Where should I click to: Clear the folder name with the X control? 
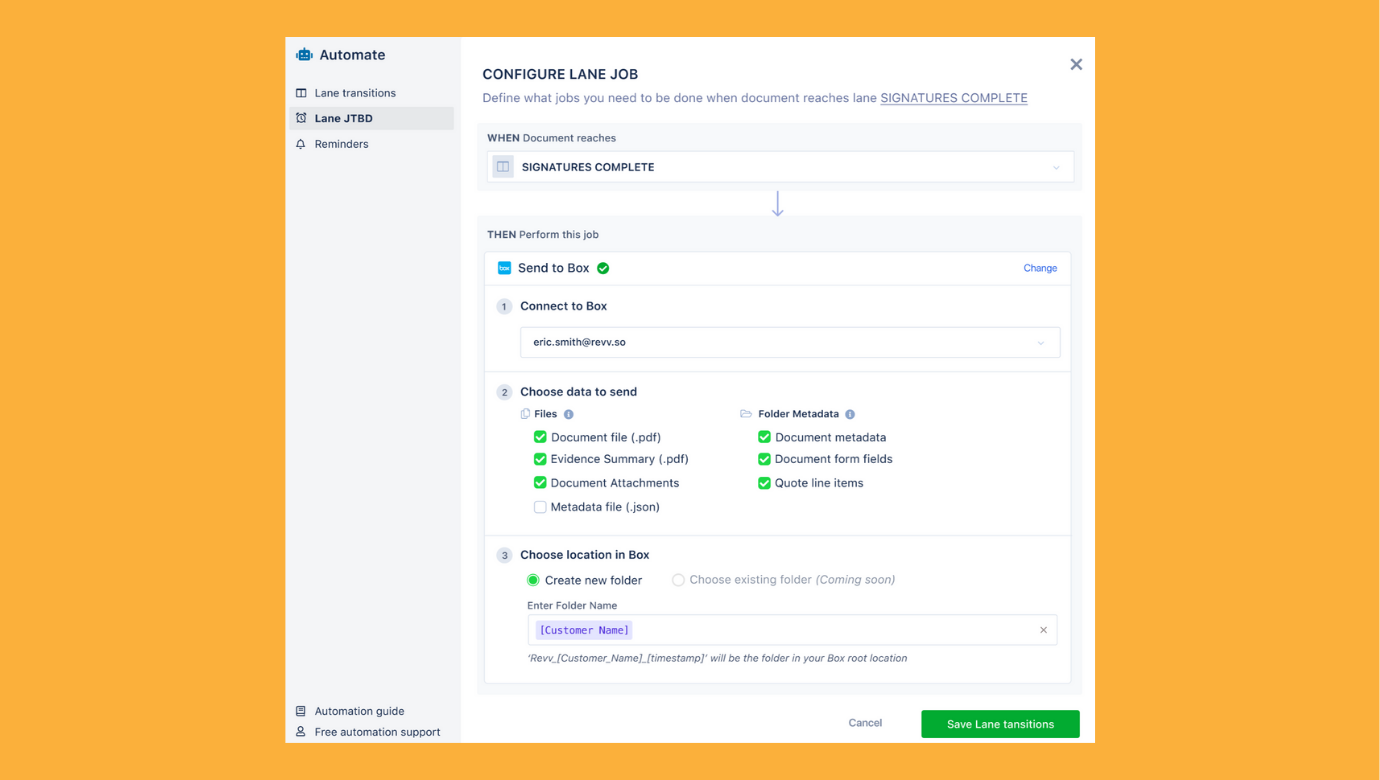pos(1043,630)
